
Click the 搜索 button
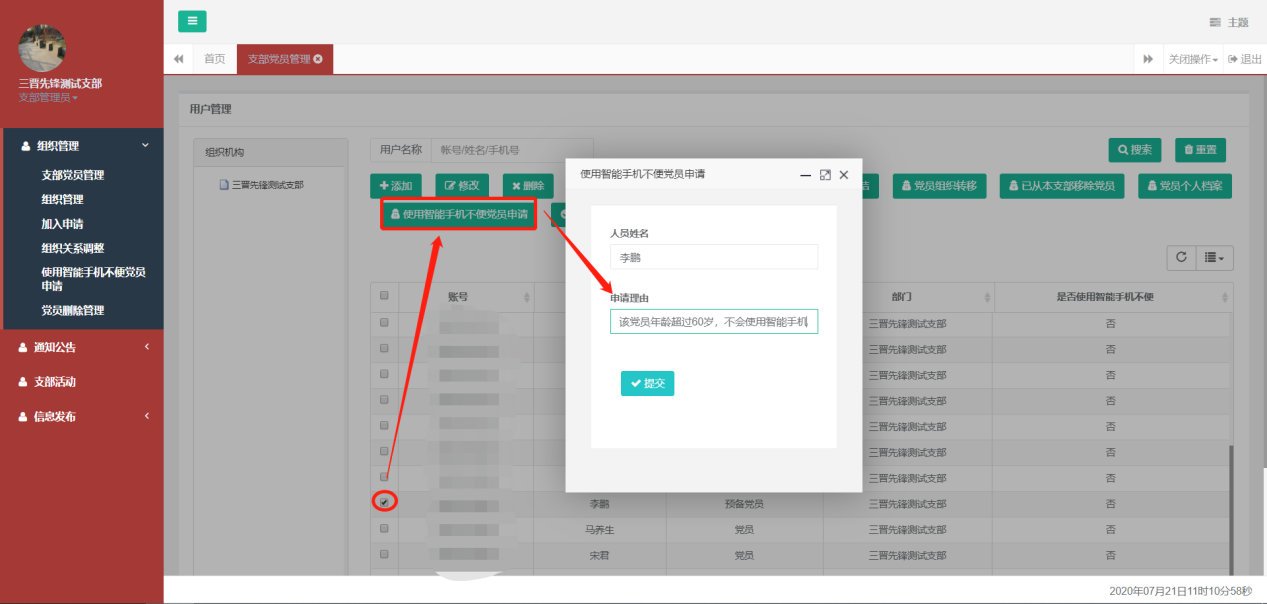[1134, 150]
